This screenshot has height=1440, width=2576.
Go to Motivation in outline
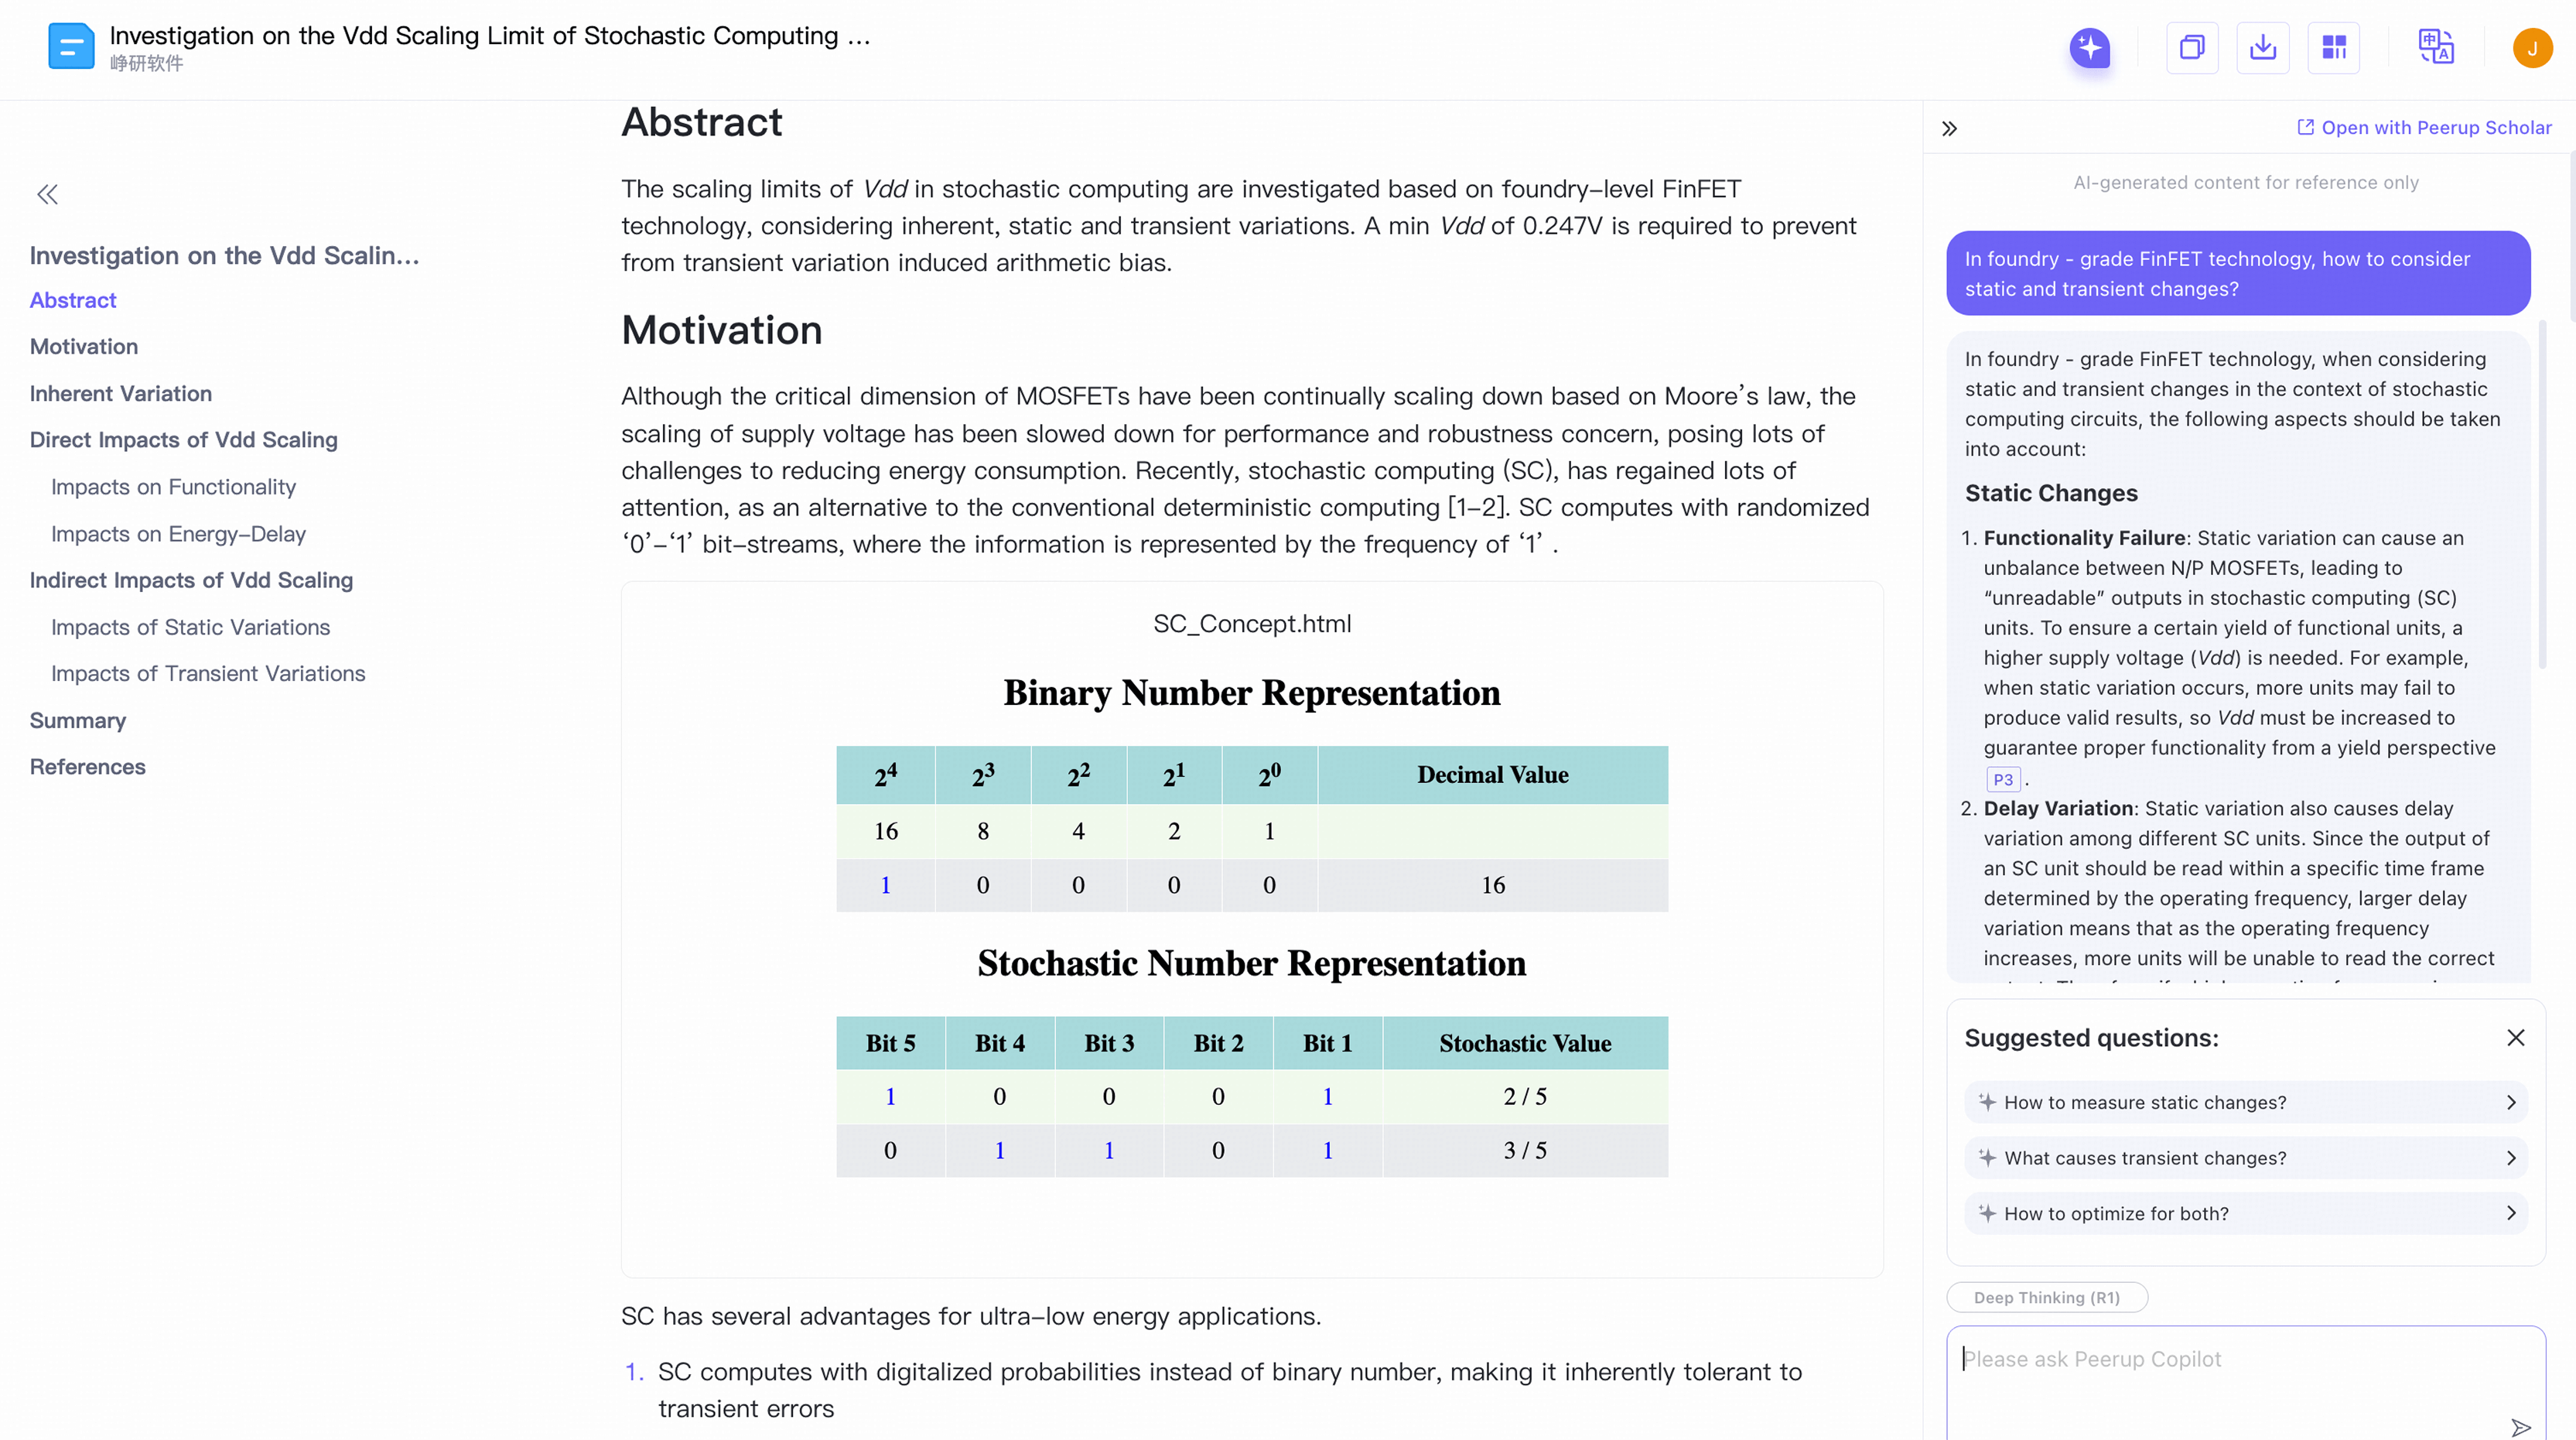coord(84,346)
